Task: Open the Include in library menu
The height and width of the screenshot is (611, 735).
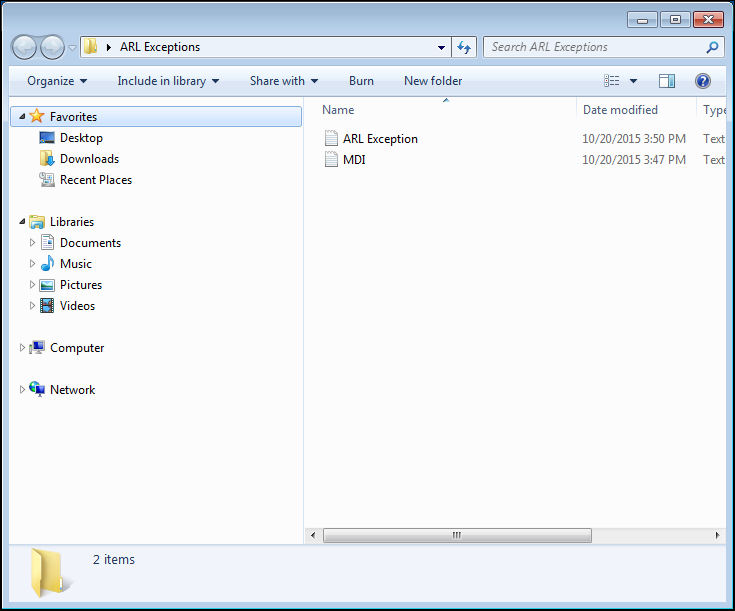Action: click(168, 81)
